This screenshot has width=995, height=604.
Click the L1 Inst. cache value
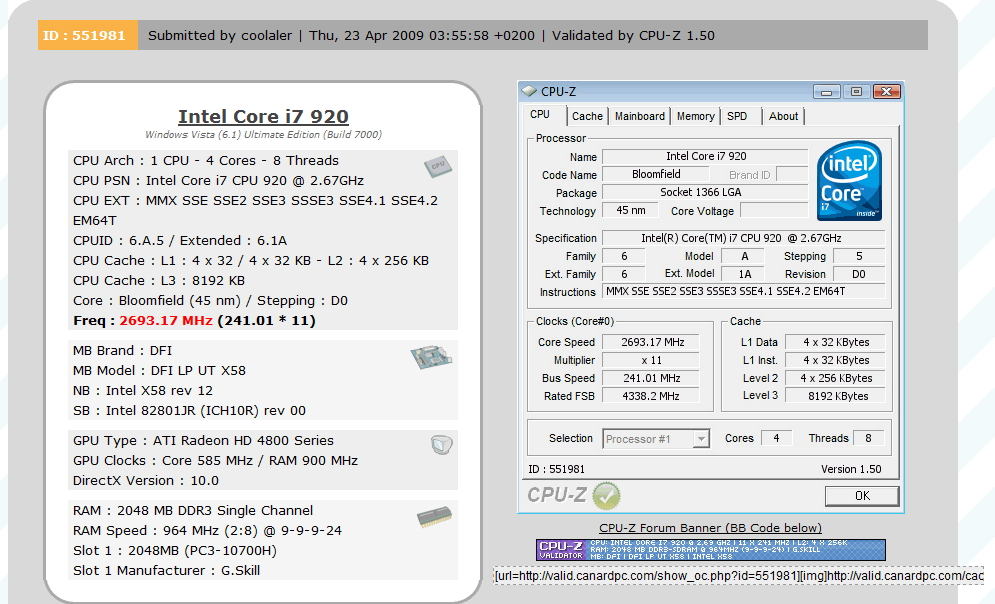tap(836, 360)
